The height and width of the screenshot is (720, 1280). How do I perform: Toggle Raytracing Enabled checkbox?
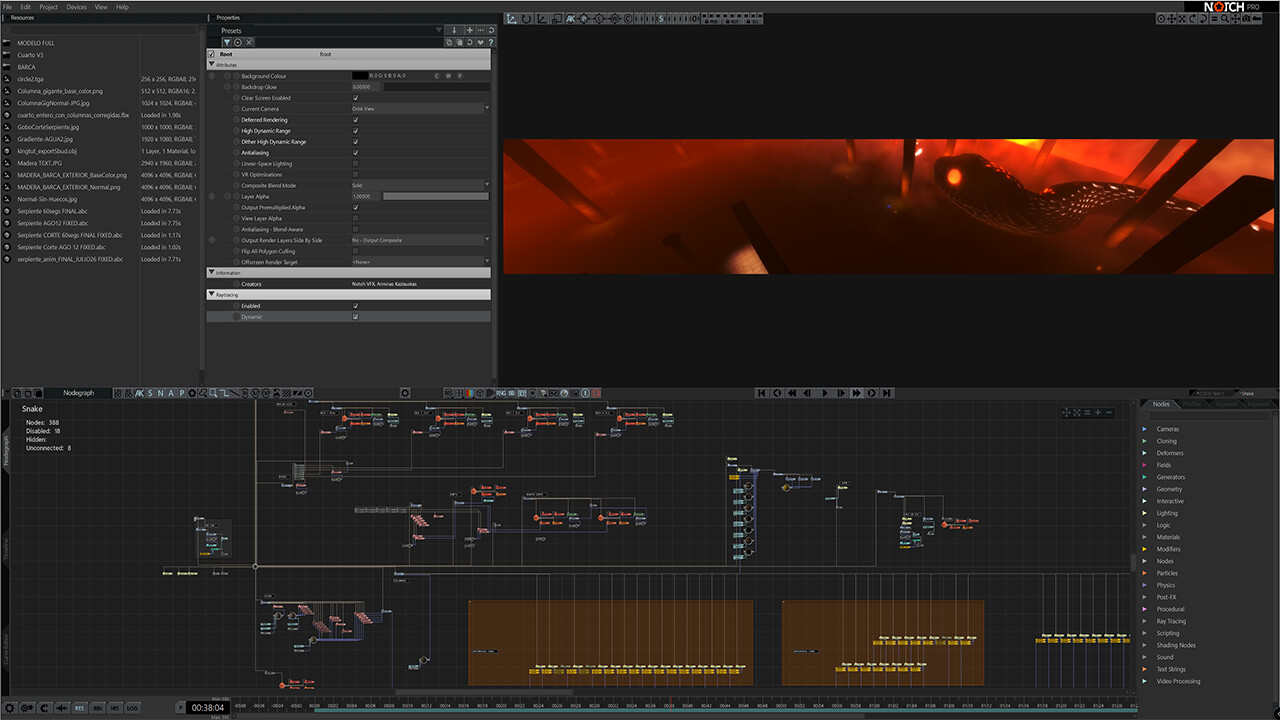(x=356, y=306)
